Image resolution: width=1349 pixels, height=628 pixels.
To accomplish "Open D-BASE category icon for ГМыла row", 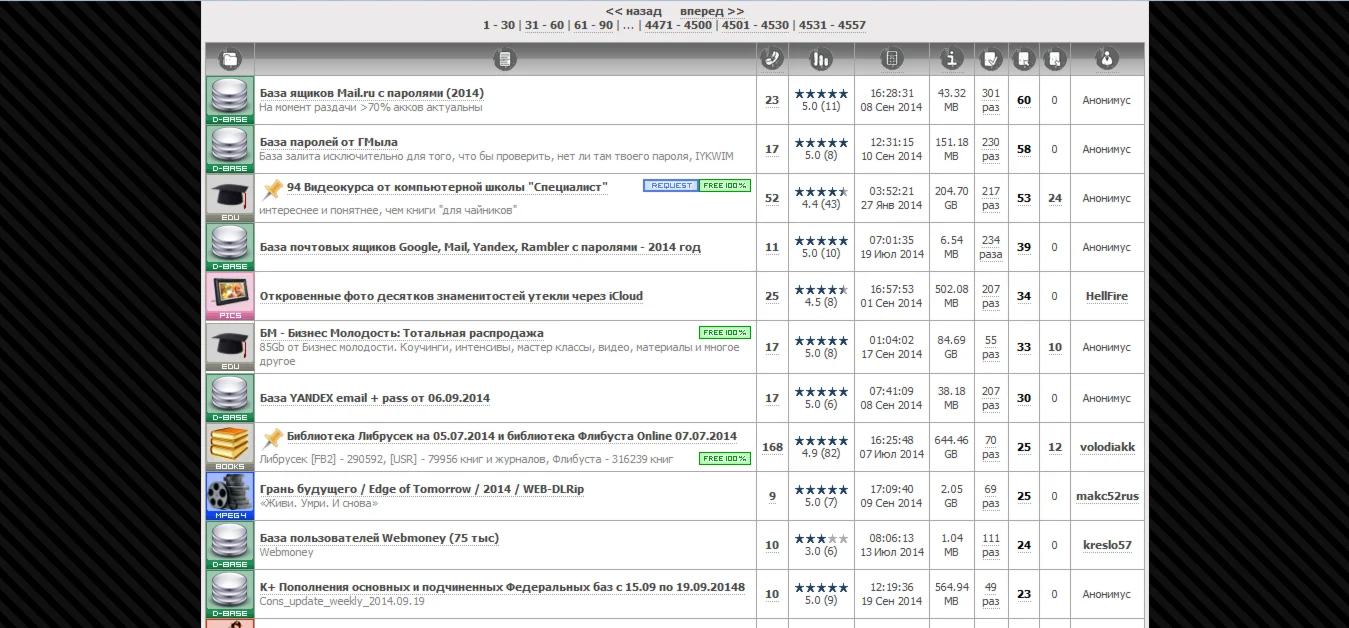I will (230, 149).
